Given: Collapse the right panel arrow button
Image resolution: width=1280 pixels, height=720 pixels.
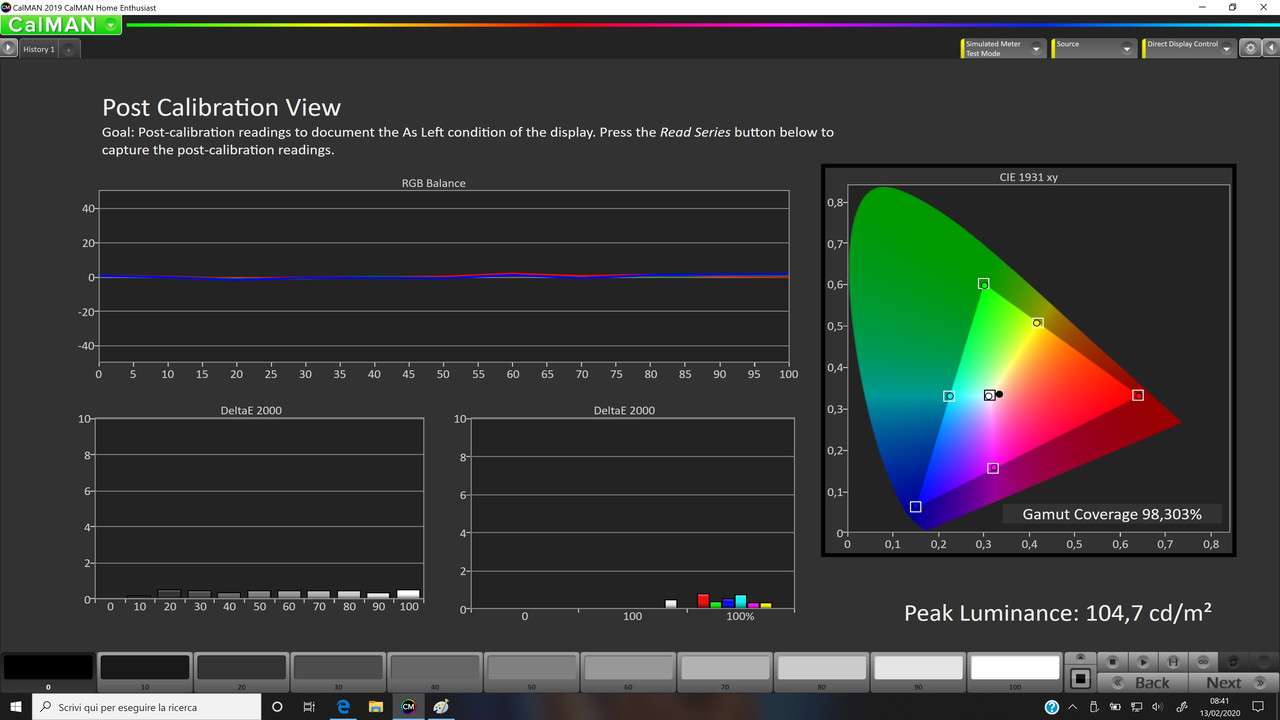Looking at the screenshot, I should [x=1270, y=48].
